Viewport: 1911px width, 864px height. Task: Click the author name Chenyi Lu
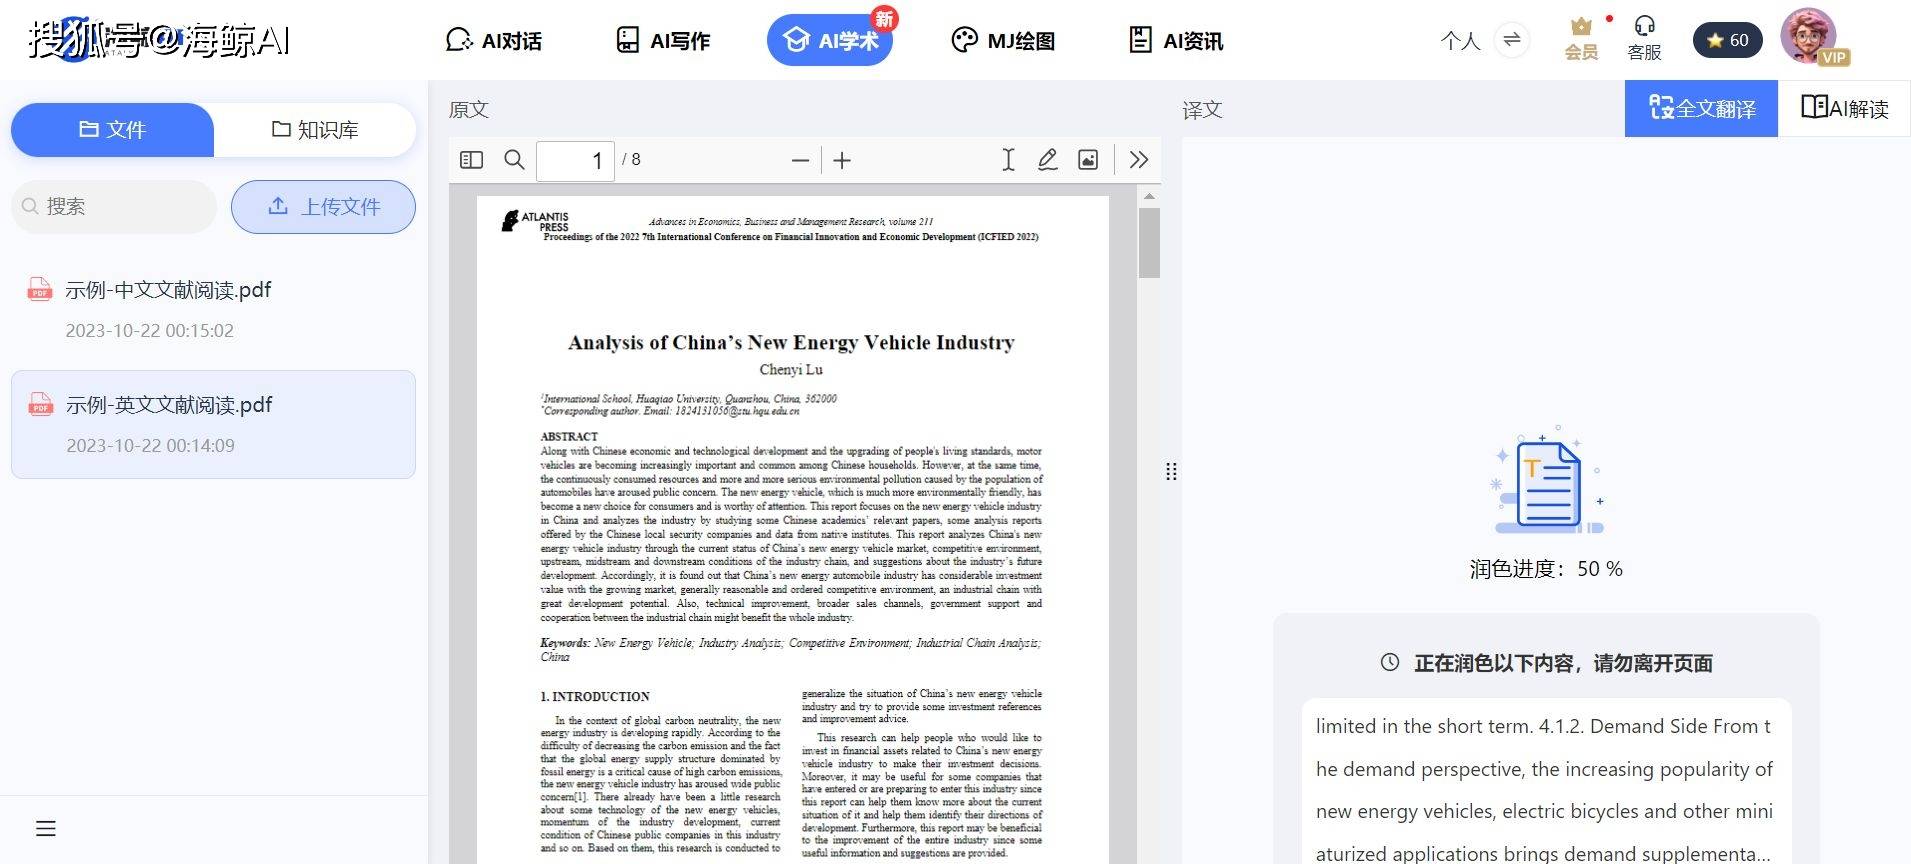(791, 370)
